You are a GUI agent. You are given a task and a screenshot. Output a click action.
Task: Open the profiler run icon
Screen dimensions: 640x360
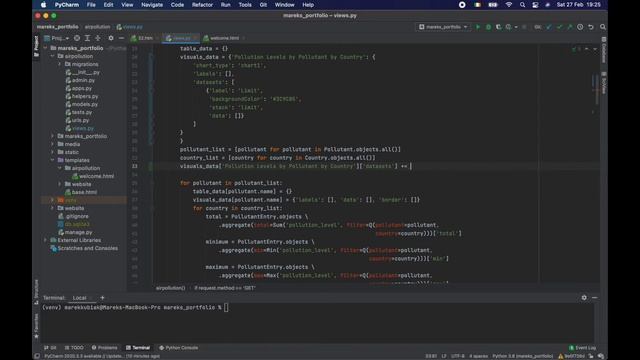509,27
